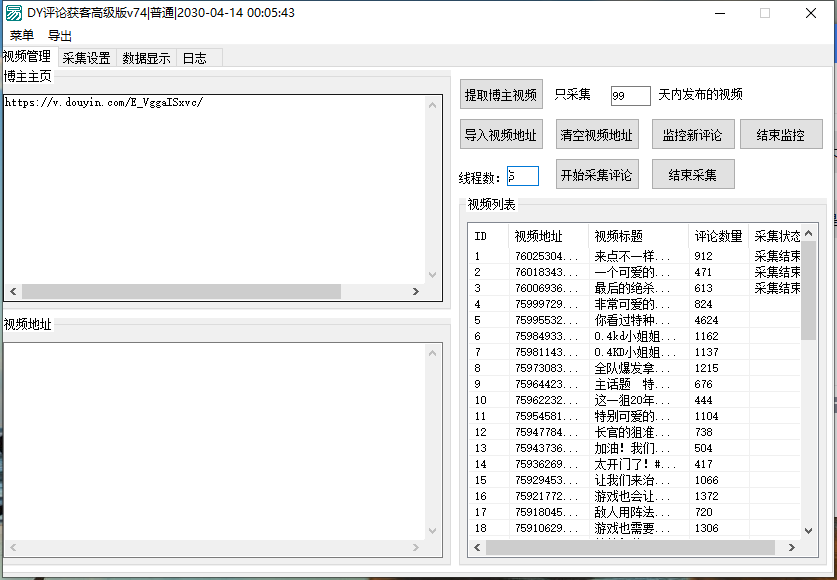The image size is (837, 580).
Task: Open the 导出 menu
Action: coord(60,35)
